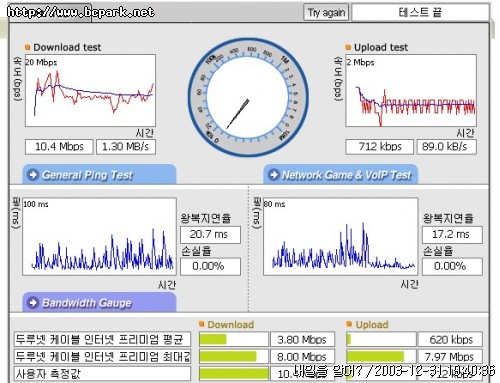Click the orange Download test bullet icon
The width and height of the screenshot is (500, 383).
28,47
